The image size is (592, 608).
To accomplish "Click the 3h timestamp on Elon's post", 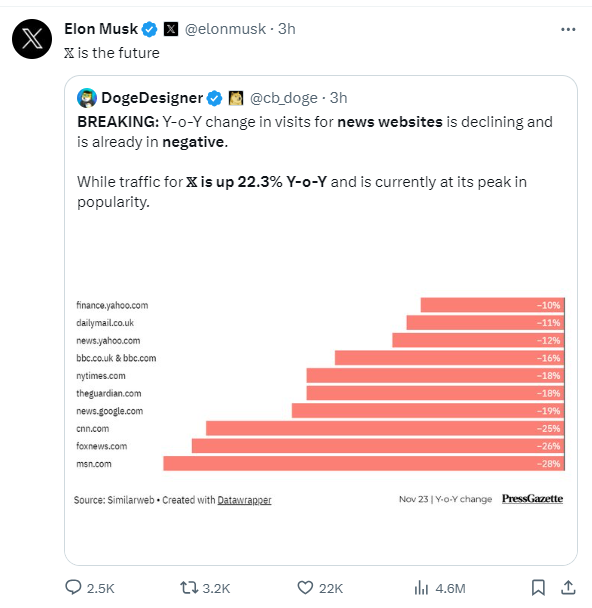I will click(287, 29).
